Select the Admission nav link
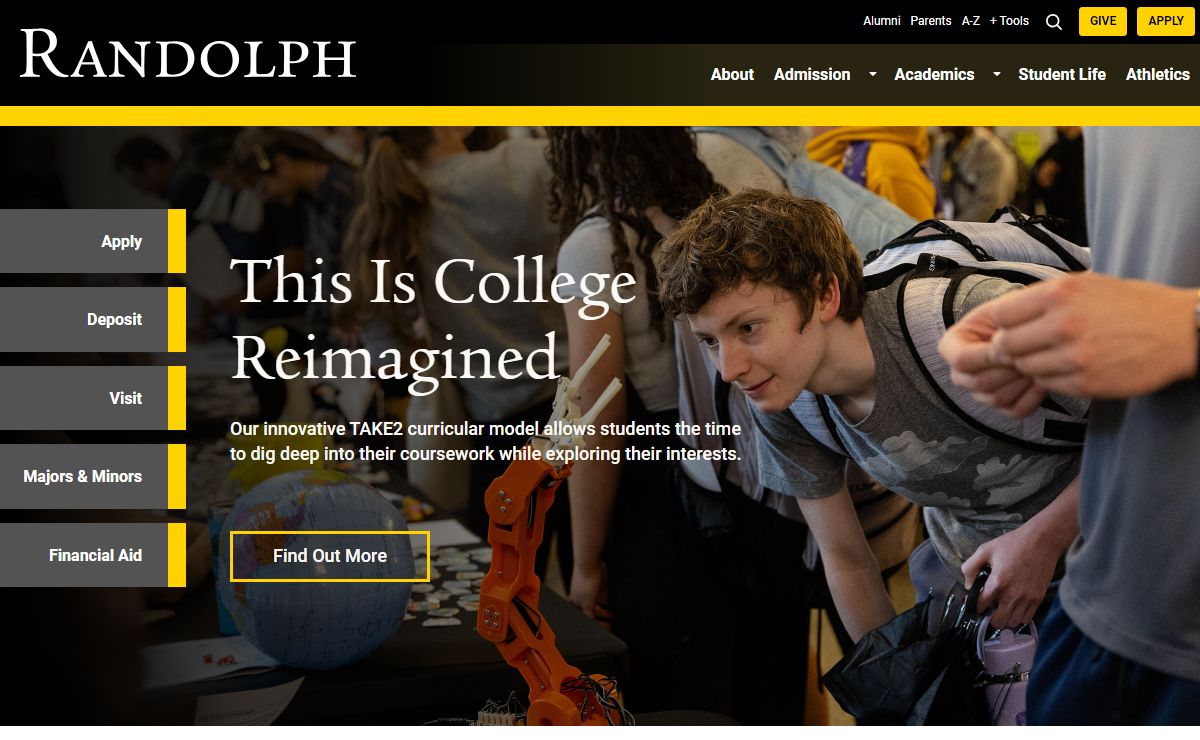This screenshot has width=1200, height=740. tap(812, 74)
